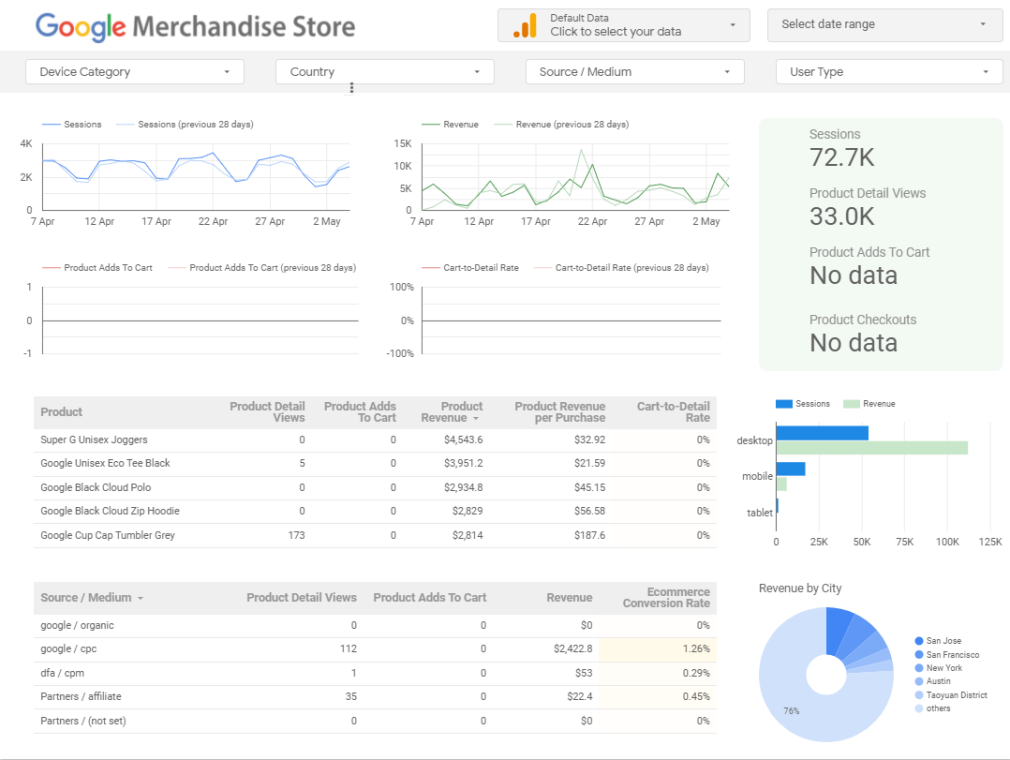Toggle Revenue (previous 28 days) legend item

pos(561,124)
